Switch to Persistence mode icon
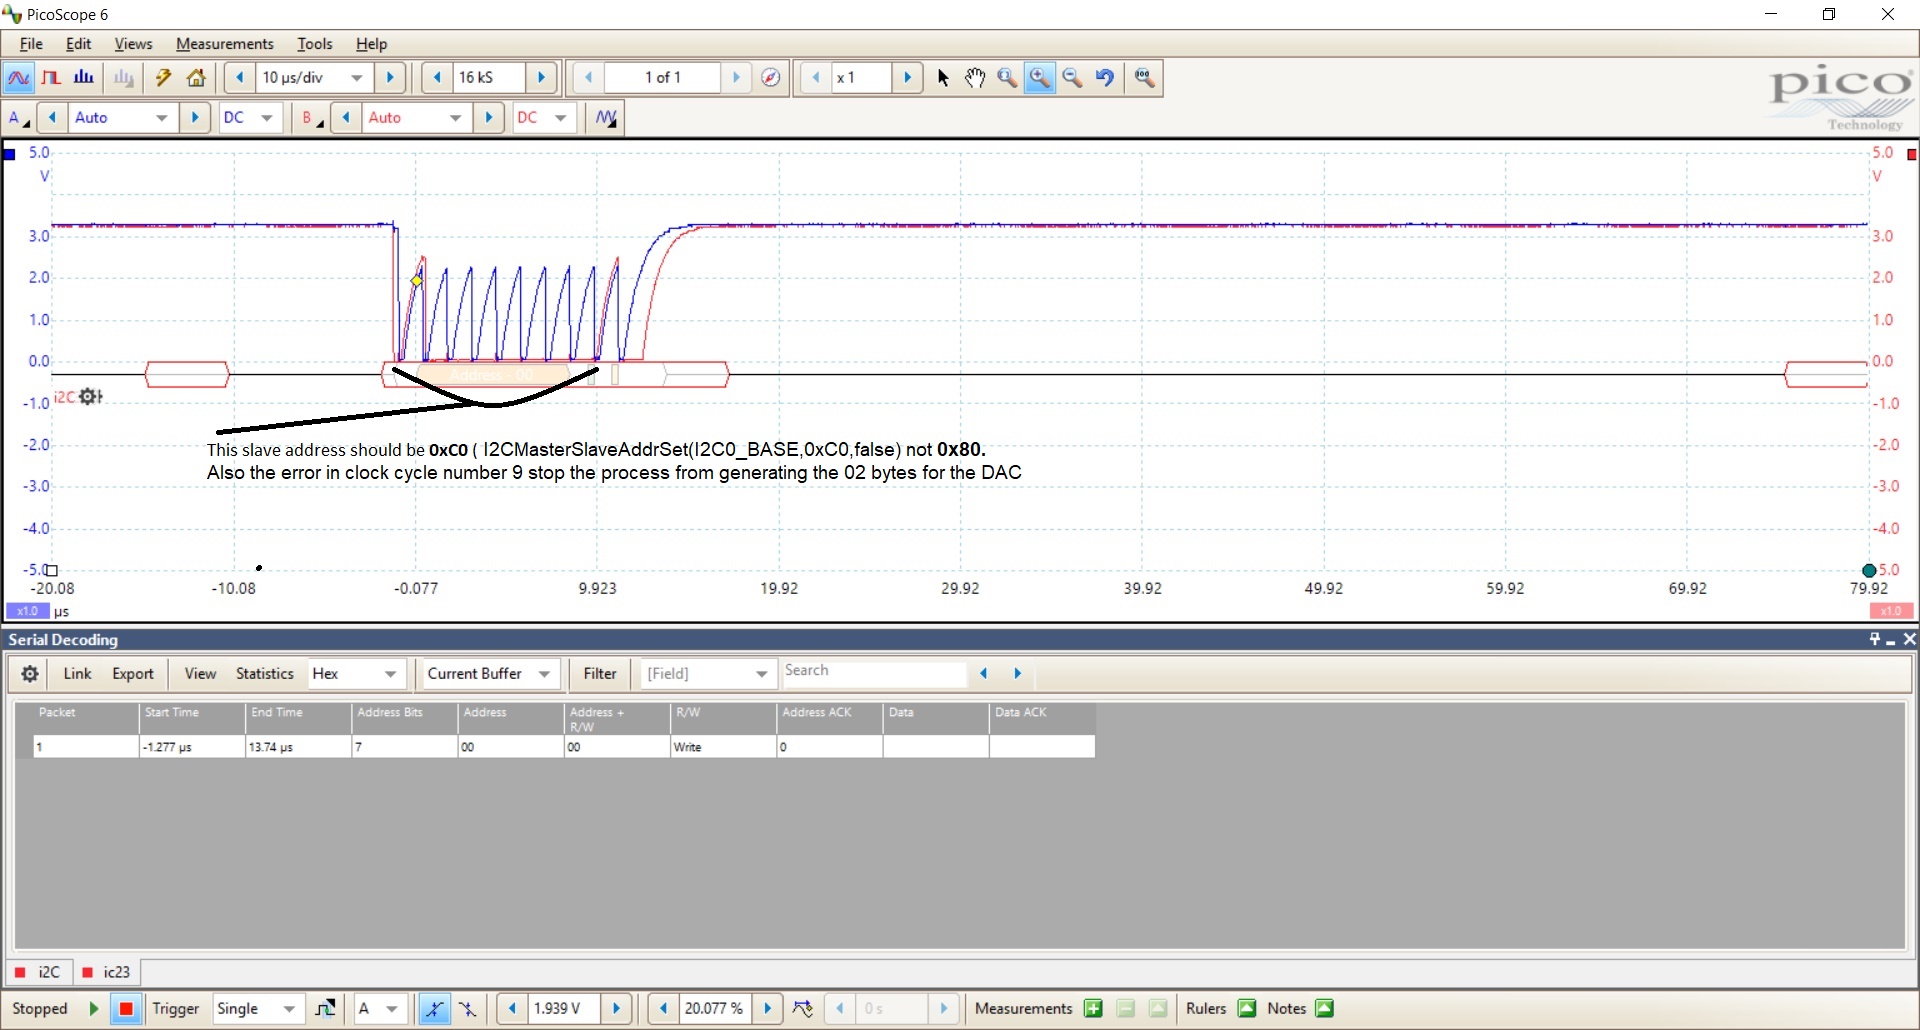Viewport: 1920px width, 1030px height. coord(51,78)
